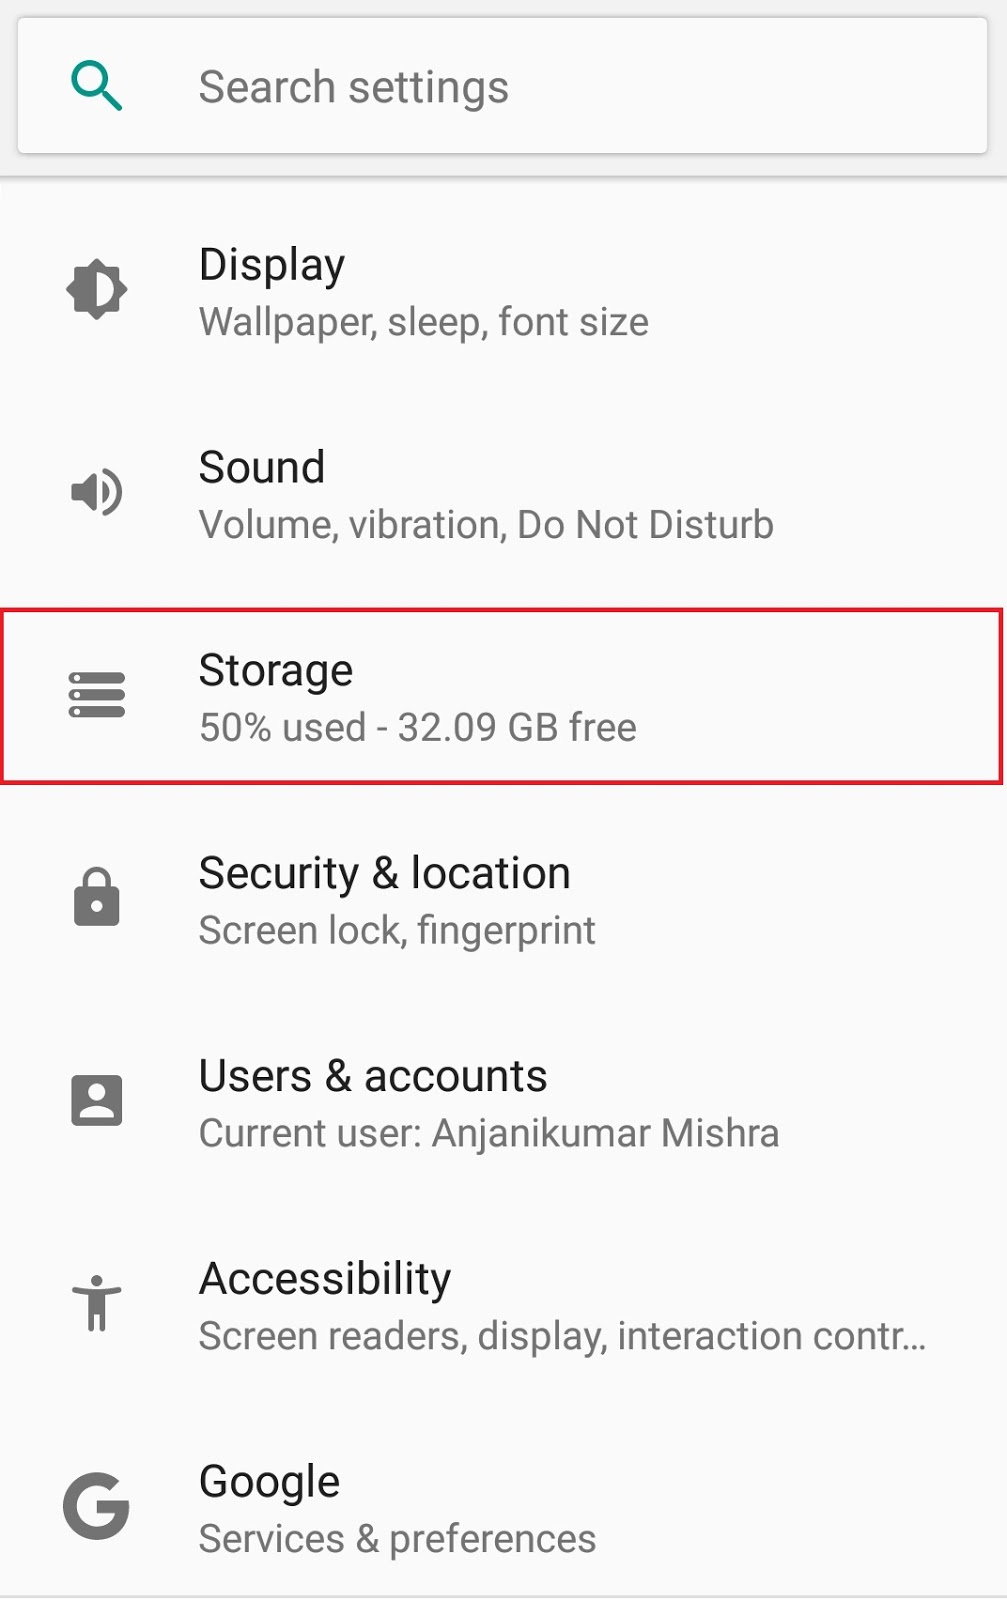Viewport: 1007px width, 1600px height.
Task: Tap the search magnifier icon
Action: [95, 84]
